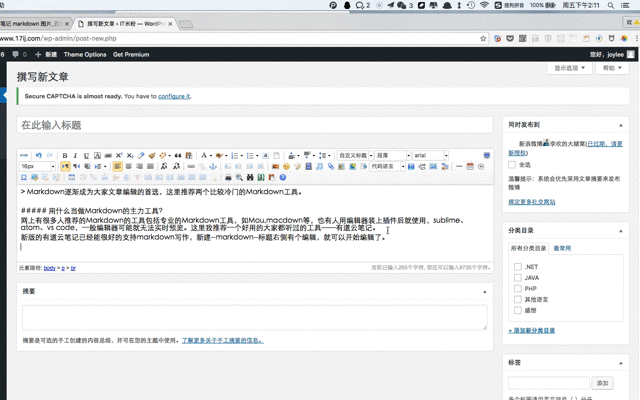The height and width of the screenshot is (400, 640).
Task: Align text to the left
Action: pos(118,167)
